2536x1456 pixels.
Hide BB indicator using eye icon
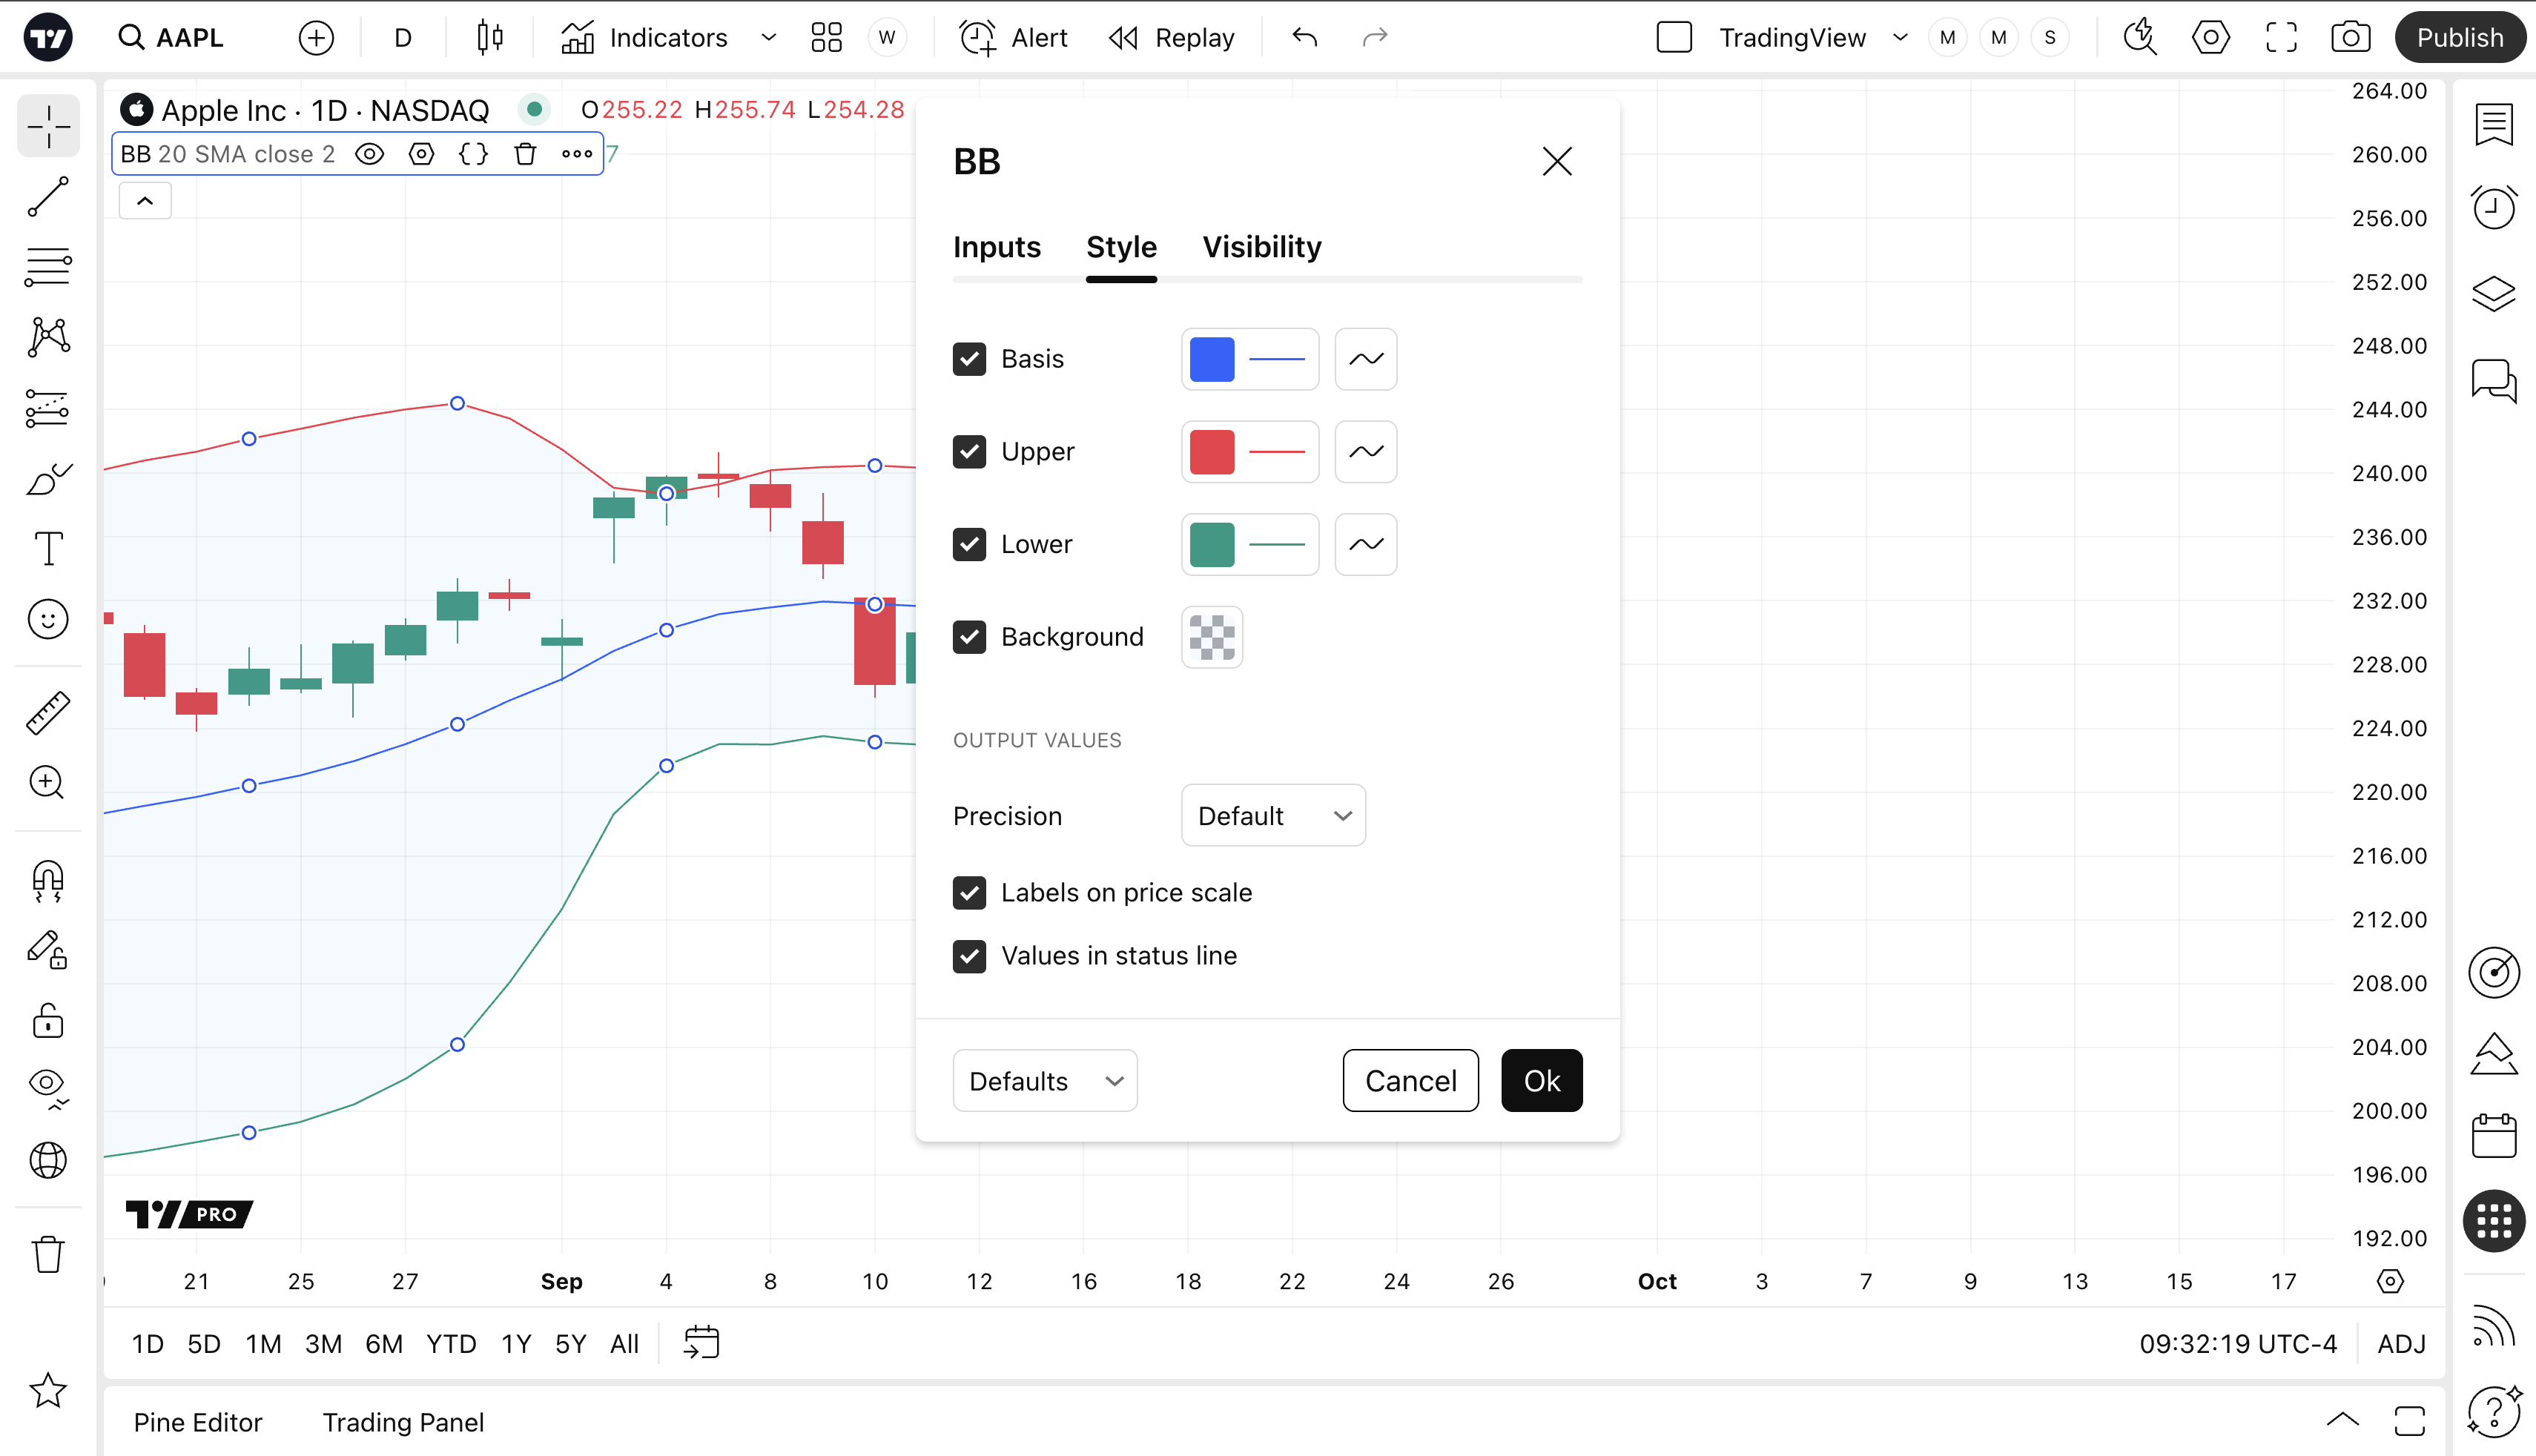(370, 154)
